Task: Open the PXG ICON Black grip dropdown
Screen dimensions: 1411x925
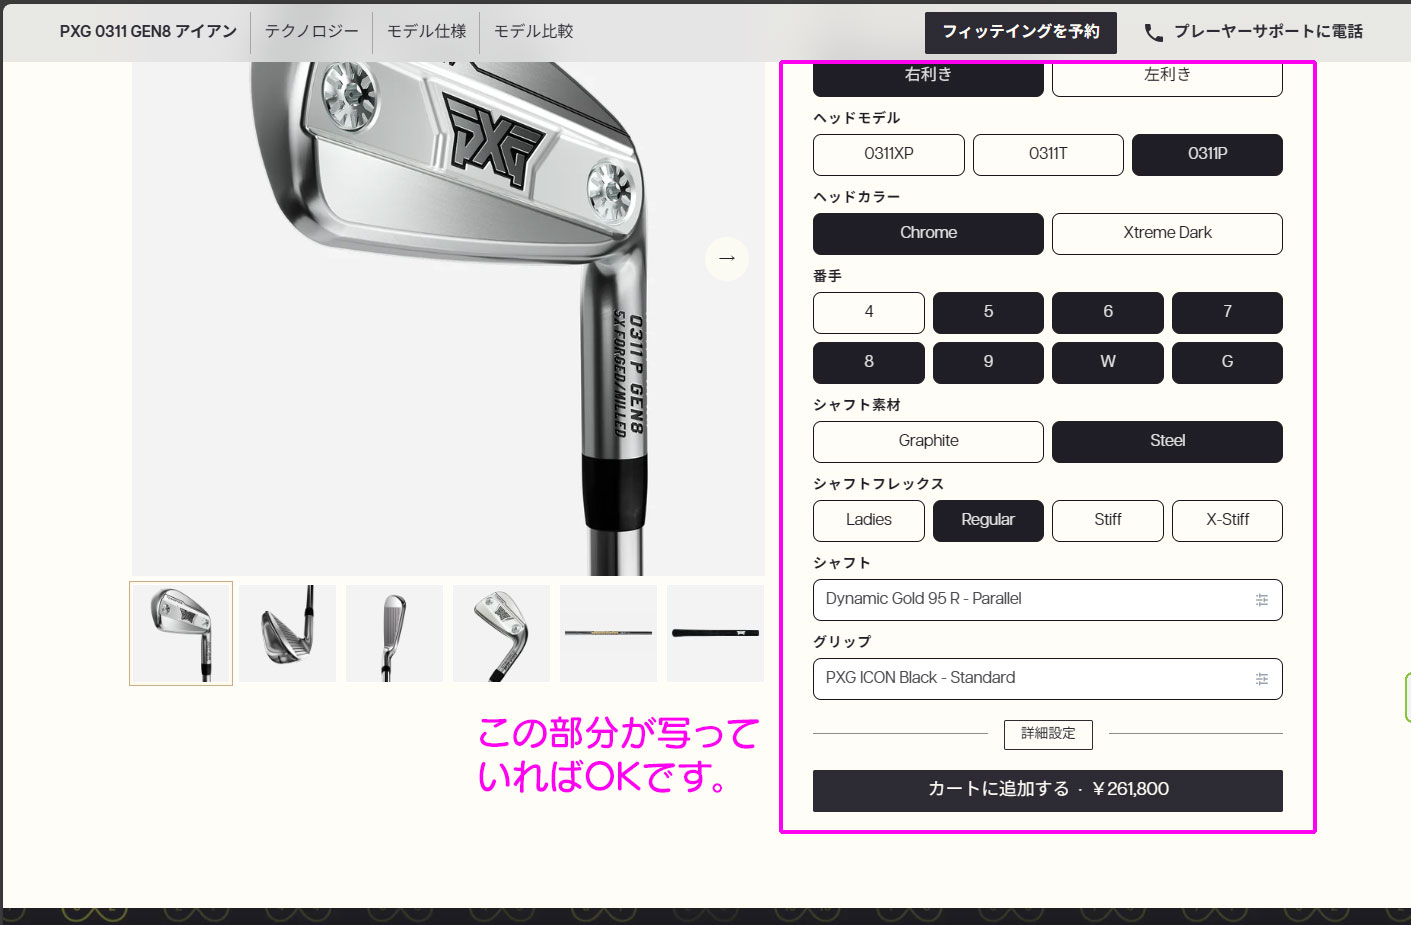Action: click(x=1030, y=679)
